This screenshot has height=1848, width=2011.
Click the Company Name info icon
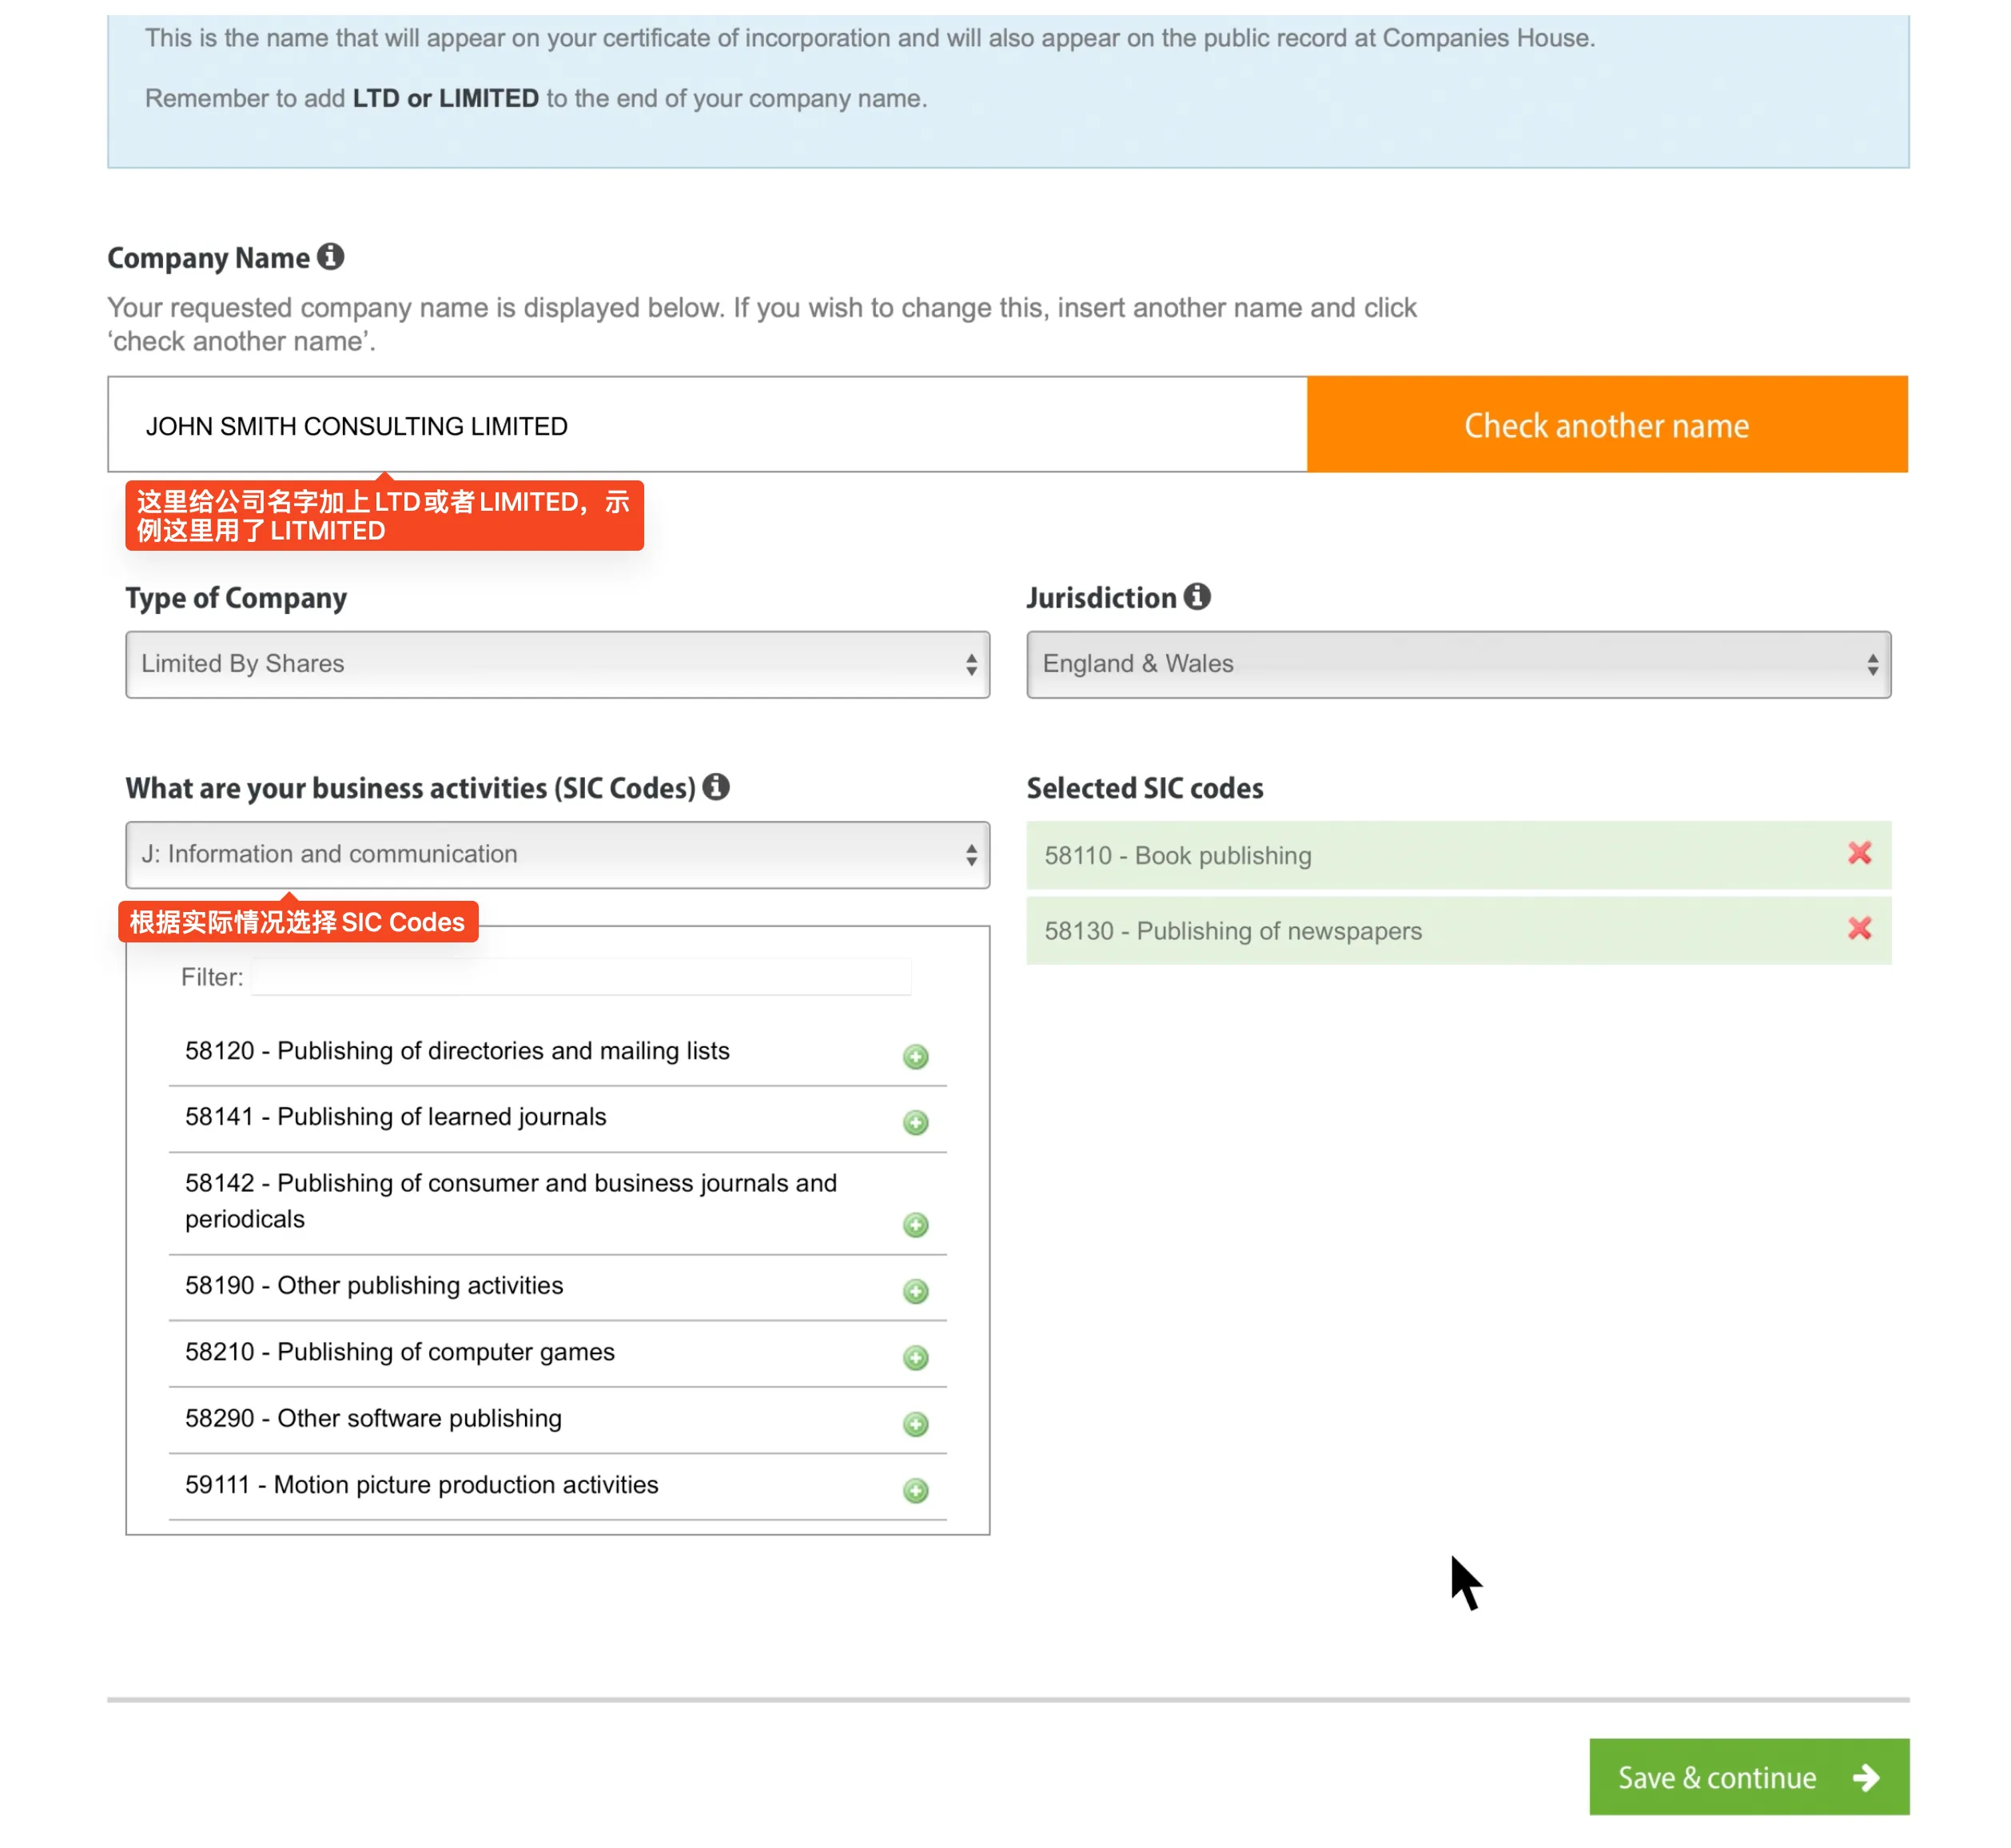[330, 257]
